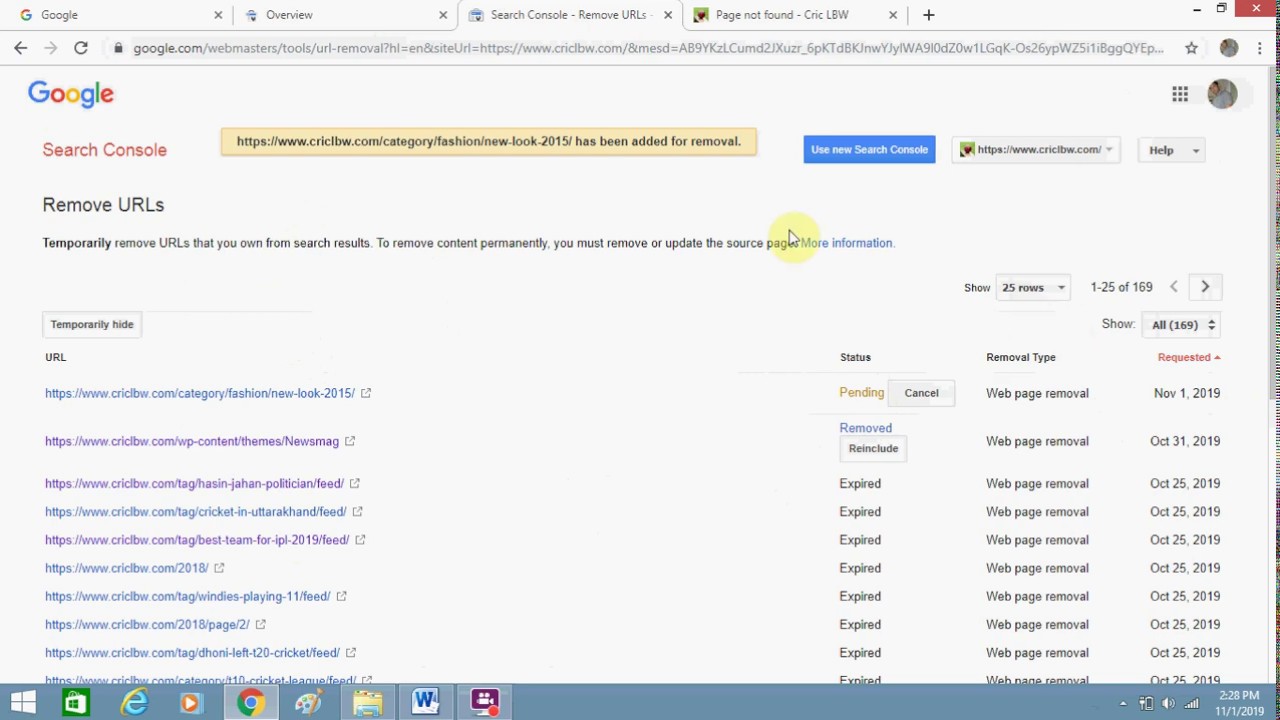Image resolution: width=1280 pixels, height=720 pixels.
Task: Sort by the Status column header
Action: pyautogui.click(x=855, y=357)
